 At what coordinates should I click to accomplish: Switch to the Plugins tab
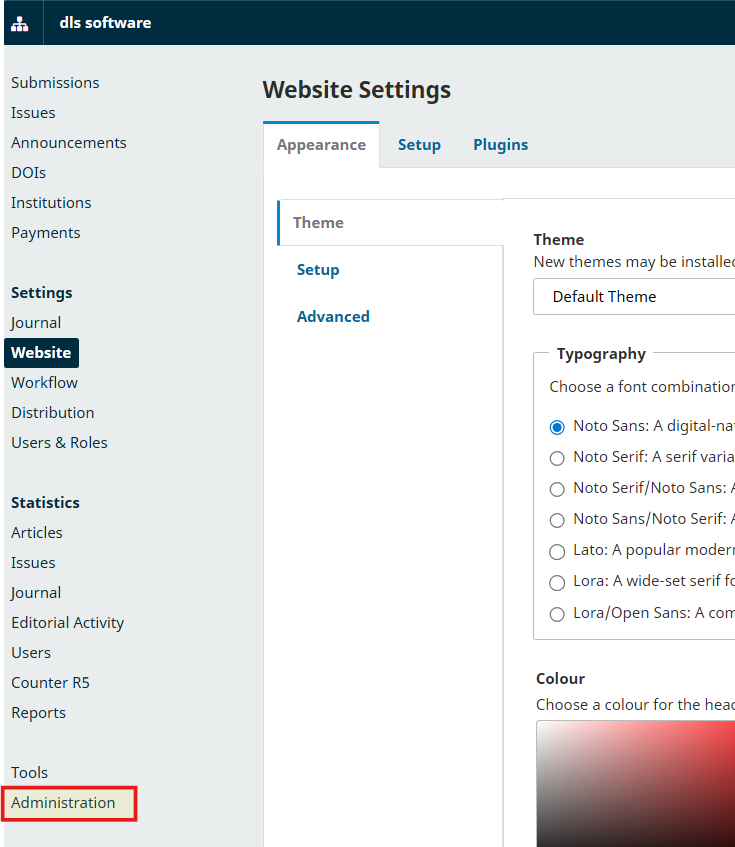pyautogui.click(x=501, y=145)
